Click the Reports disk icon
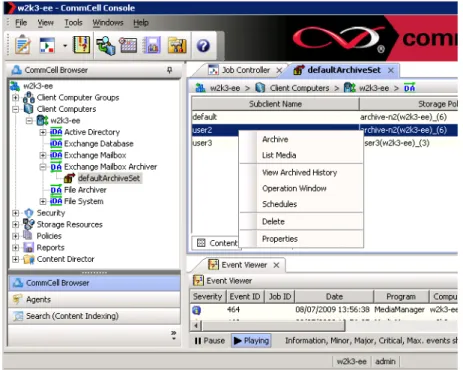Image resolution: width=463 pixels, height=370 pixels. [x=29, y=247]
